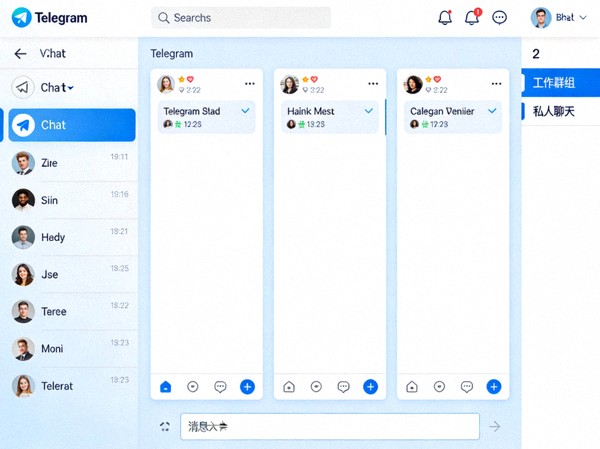This screenshot has width=600, height=449.
Task: Select the Telegram Stad item
Action: (207, 117)
